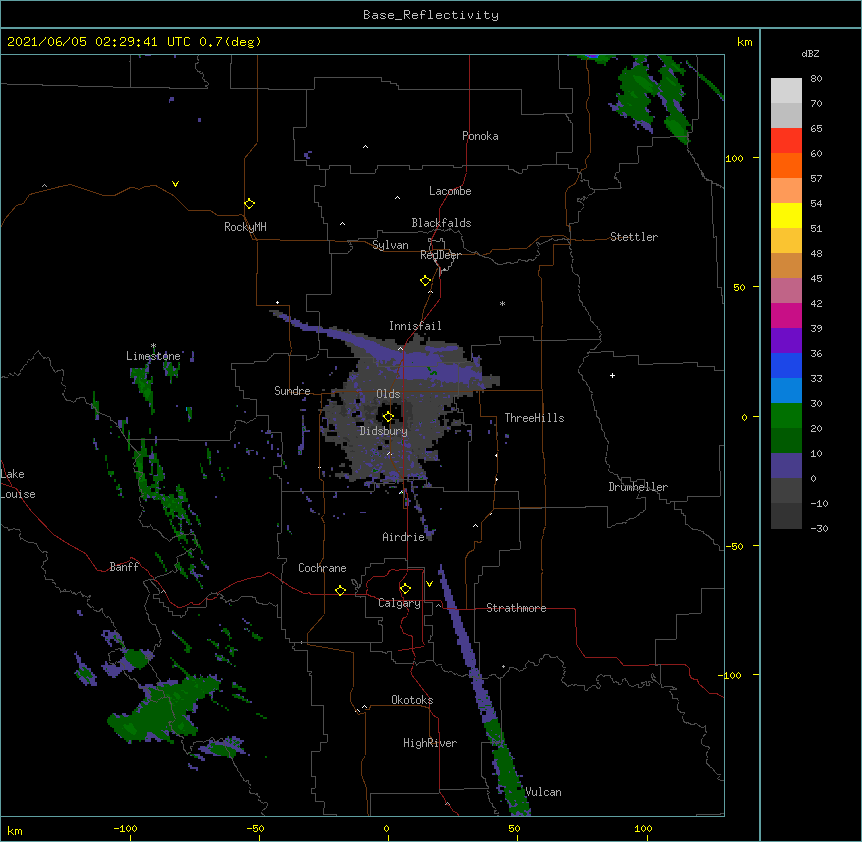Select the slate purple 10-0 dBZ swatch
The image size is (862, 842).
786,466
